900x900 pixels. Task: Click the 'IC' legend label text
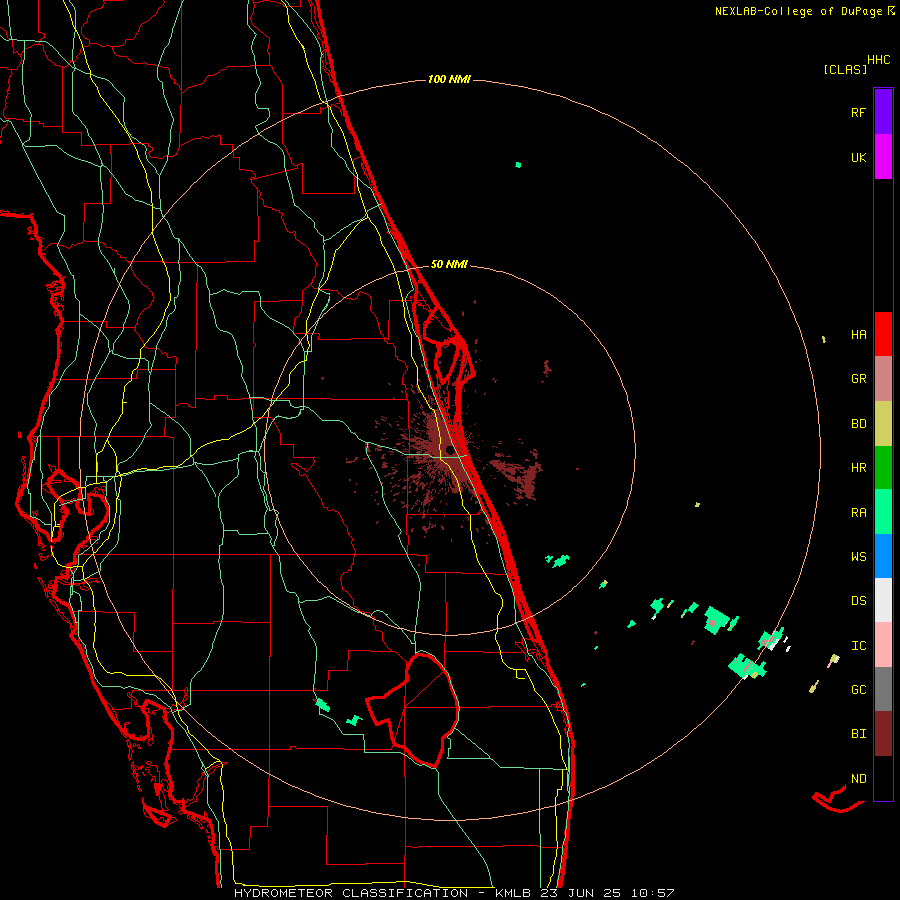pyautogui.click(x=858, y=646)
